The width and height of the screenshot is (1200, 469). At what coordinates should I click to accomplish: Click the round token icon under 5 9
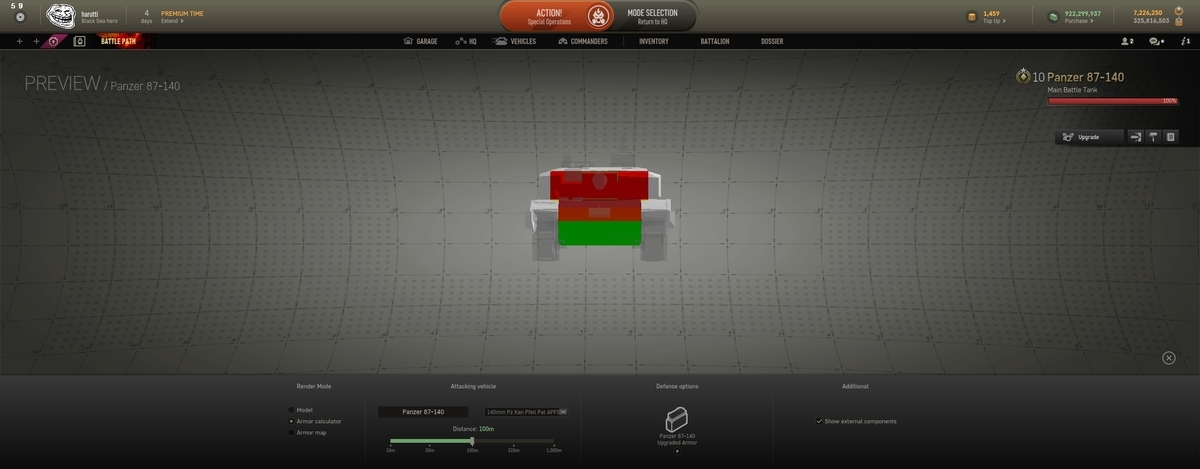point(19,18)
